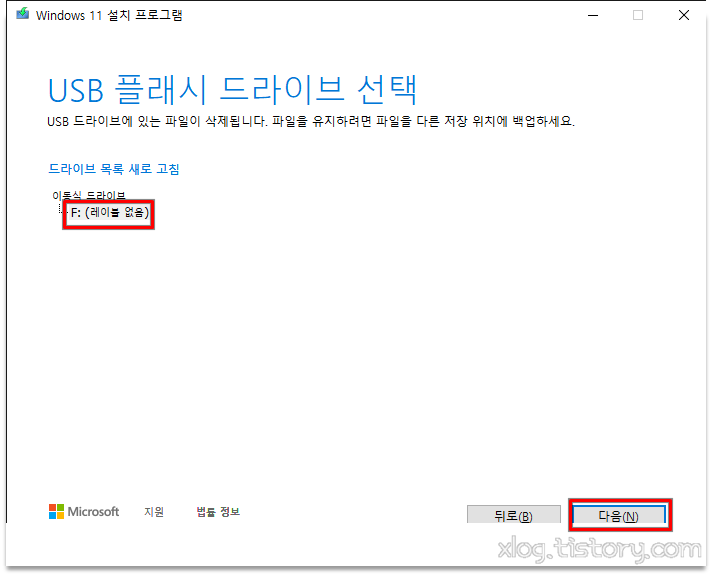This screenshot has width=712, height=576.
Task: Click the USB file deletion warning text
Action: click(x=311, y=121)
